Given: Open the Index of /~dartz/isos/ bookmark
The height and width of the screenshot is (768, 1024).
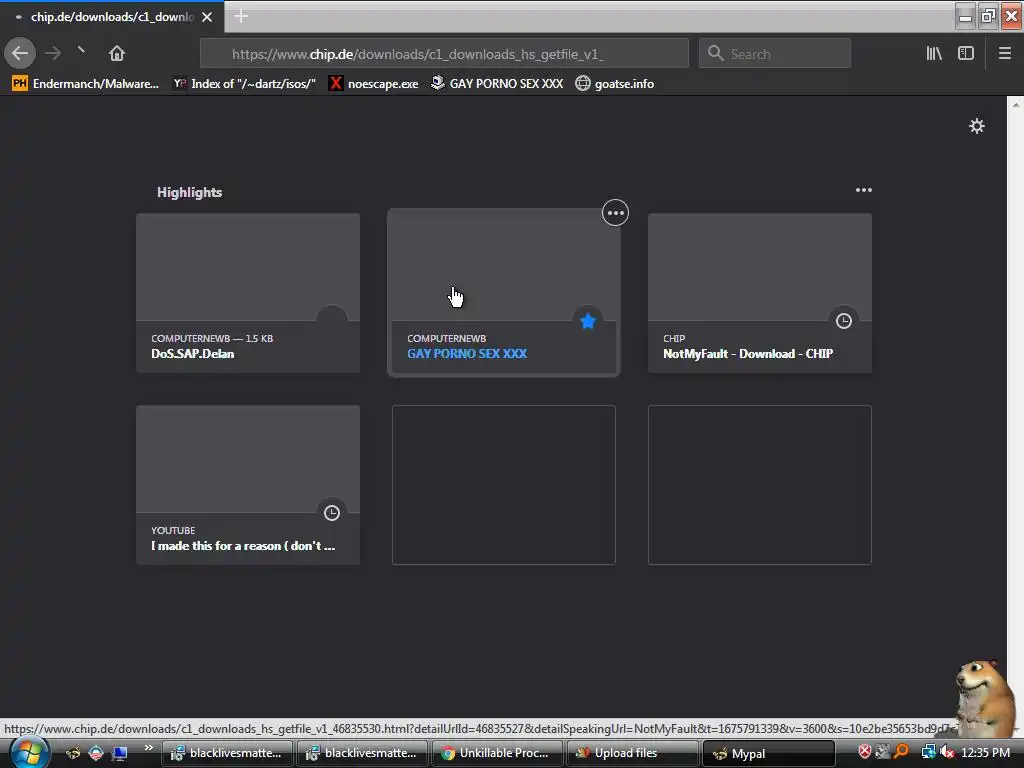Looking at the screenshot, I should [244, 84].
